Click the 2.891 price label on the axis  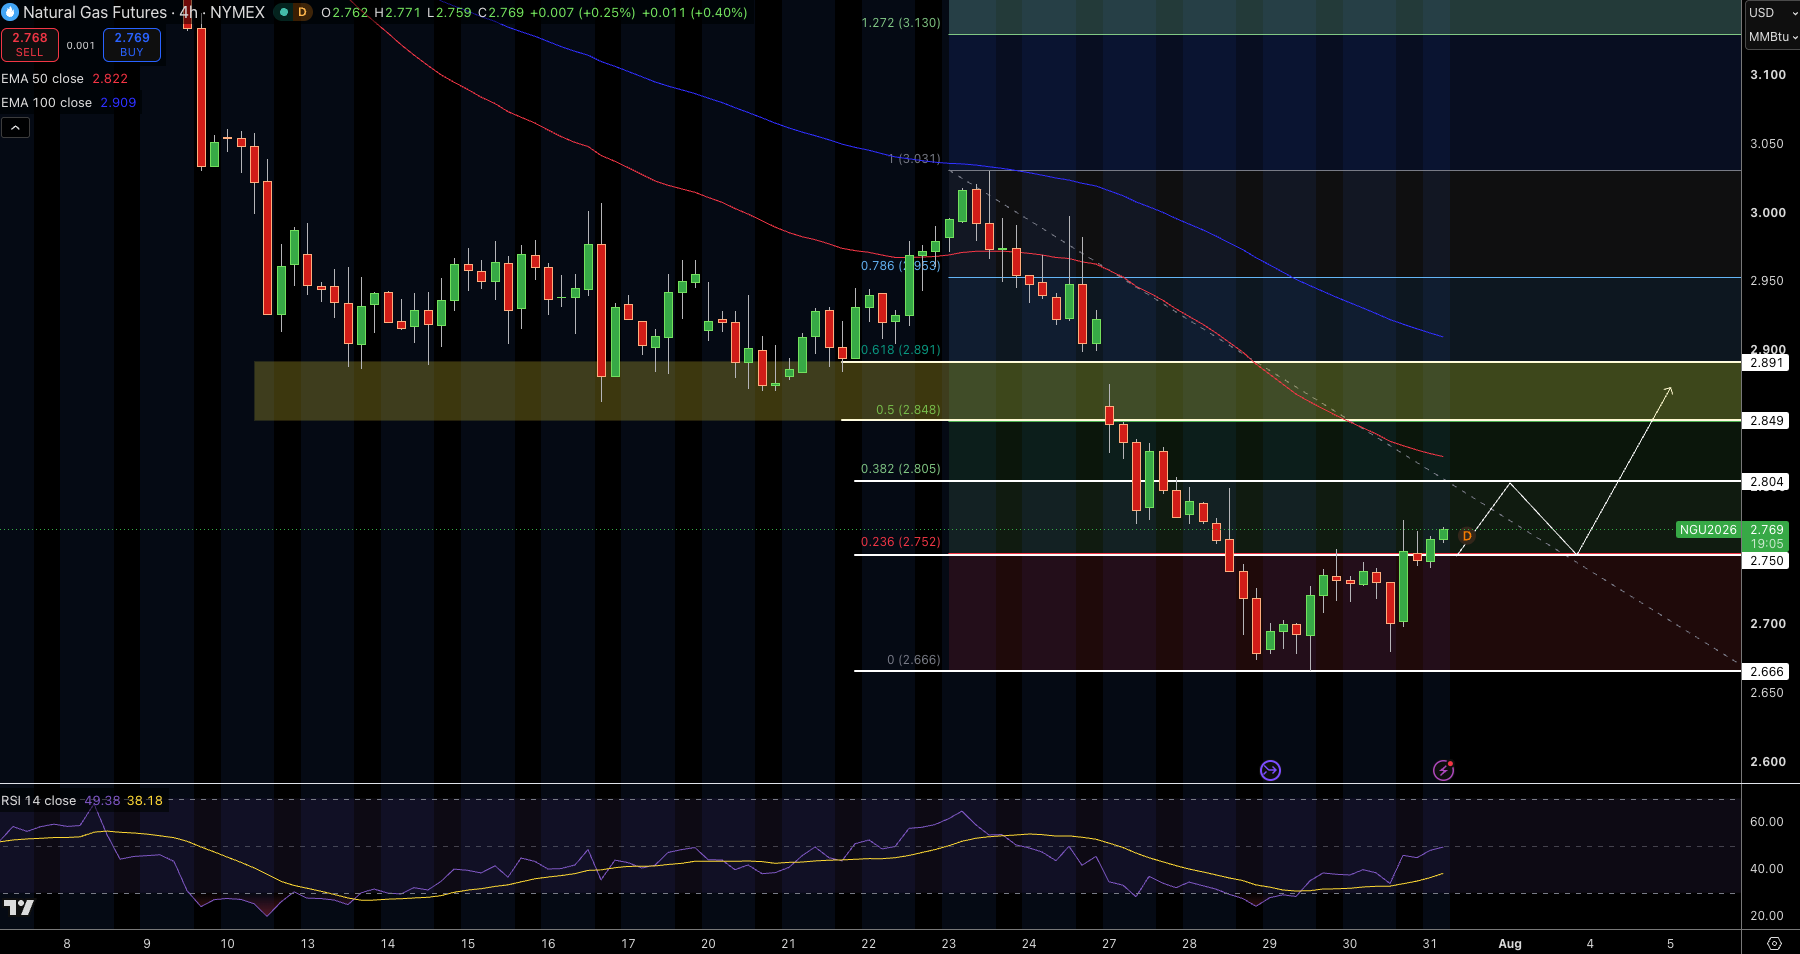1767,363
